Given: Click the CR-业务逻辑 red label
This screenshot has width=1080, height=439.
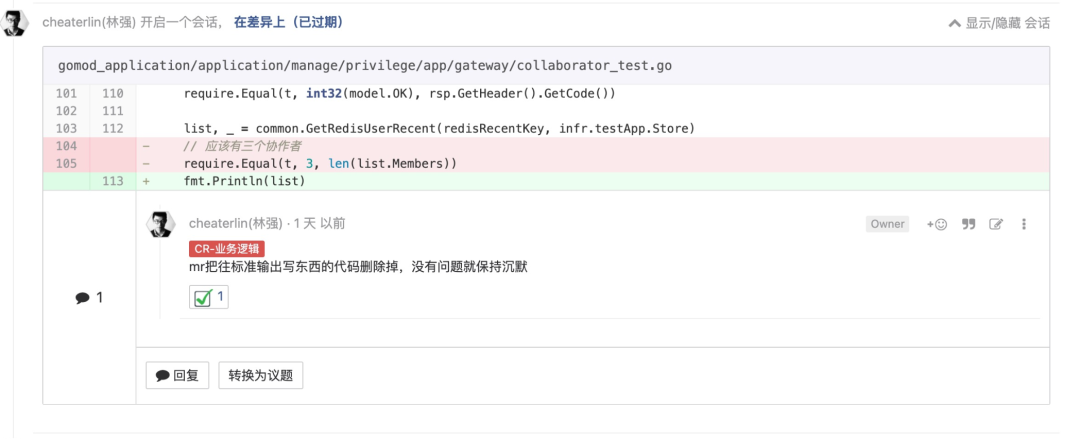Looking at the screenshot, I should coord(227,248).
